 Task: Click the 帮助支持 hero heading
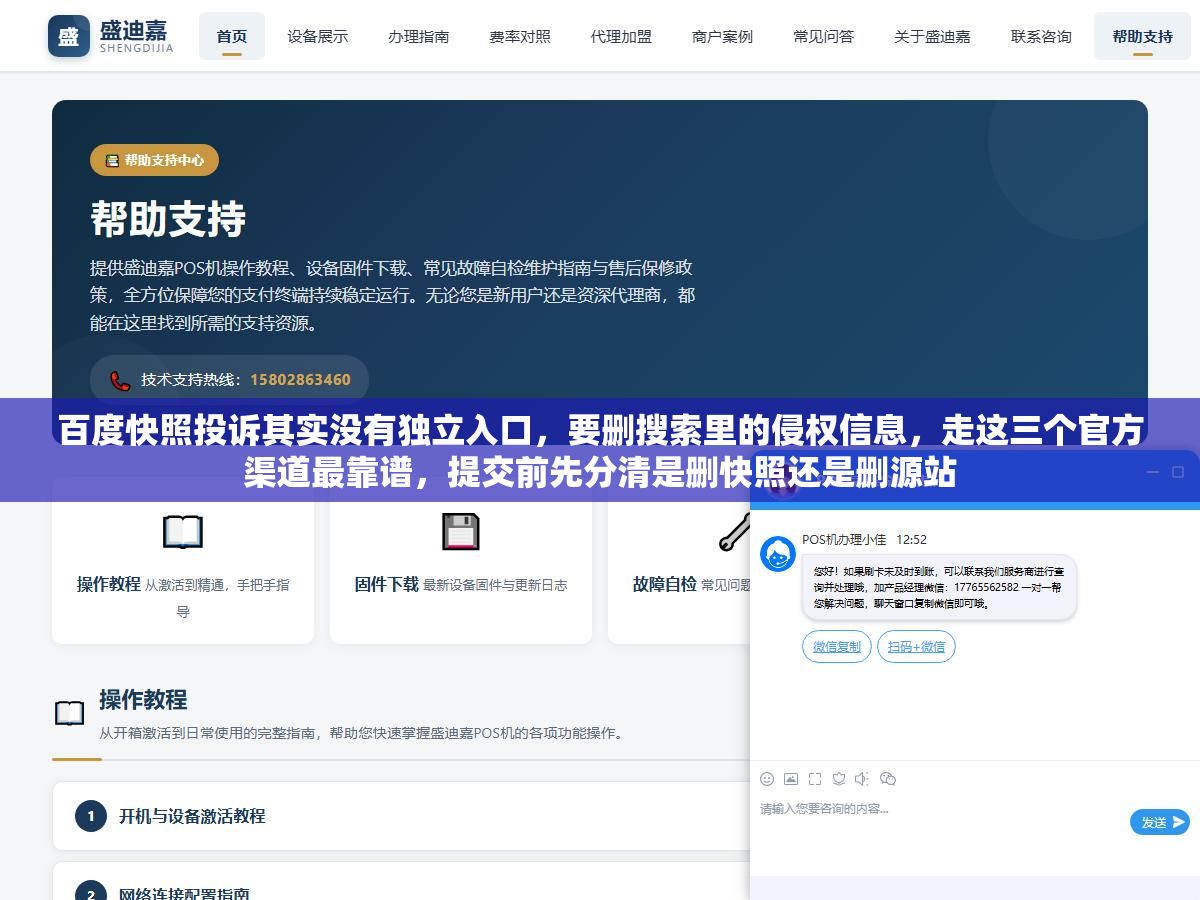(168, 219)
